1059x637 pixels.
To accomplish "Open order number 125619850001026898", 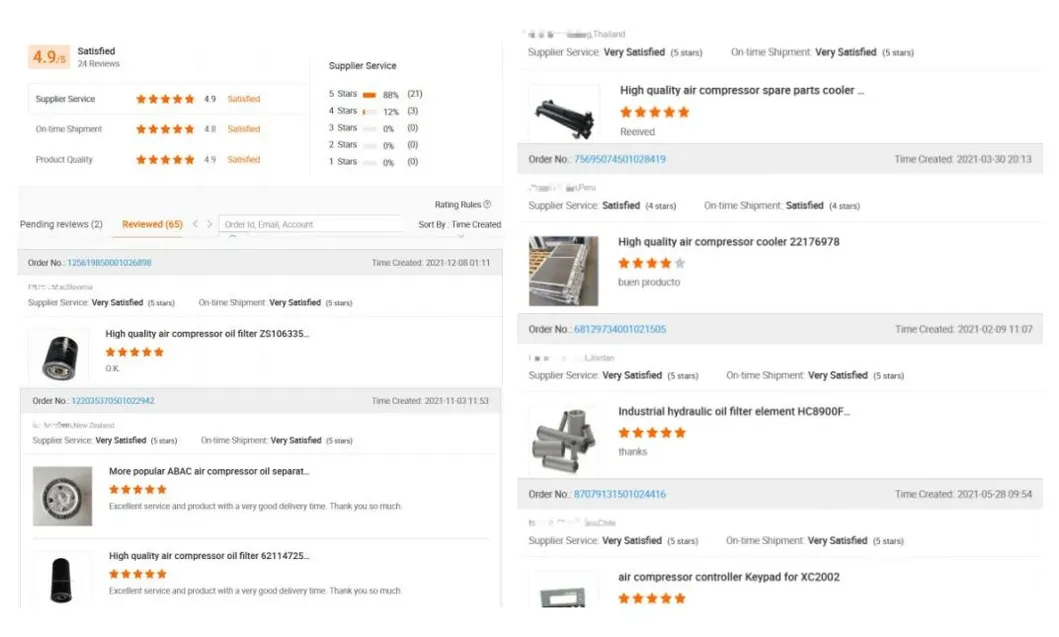I will click(109, 263).
